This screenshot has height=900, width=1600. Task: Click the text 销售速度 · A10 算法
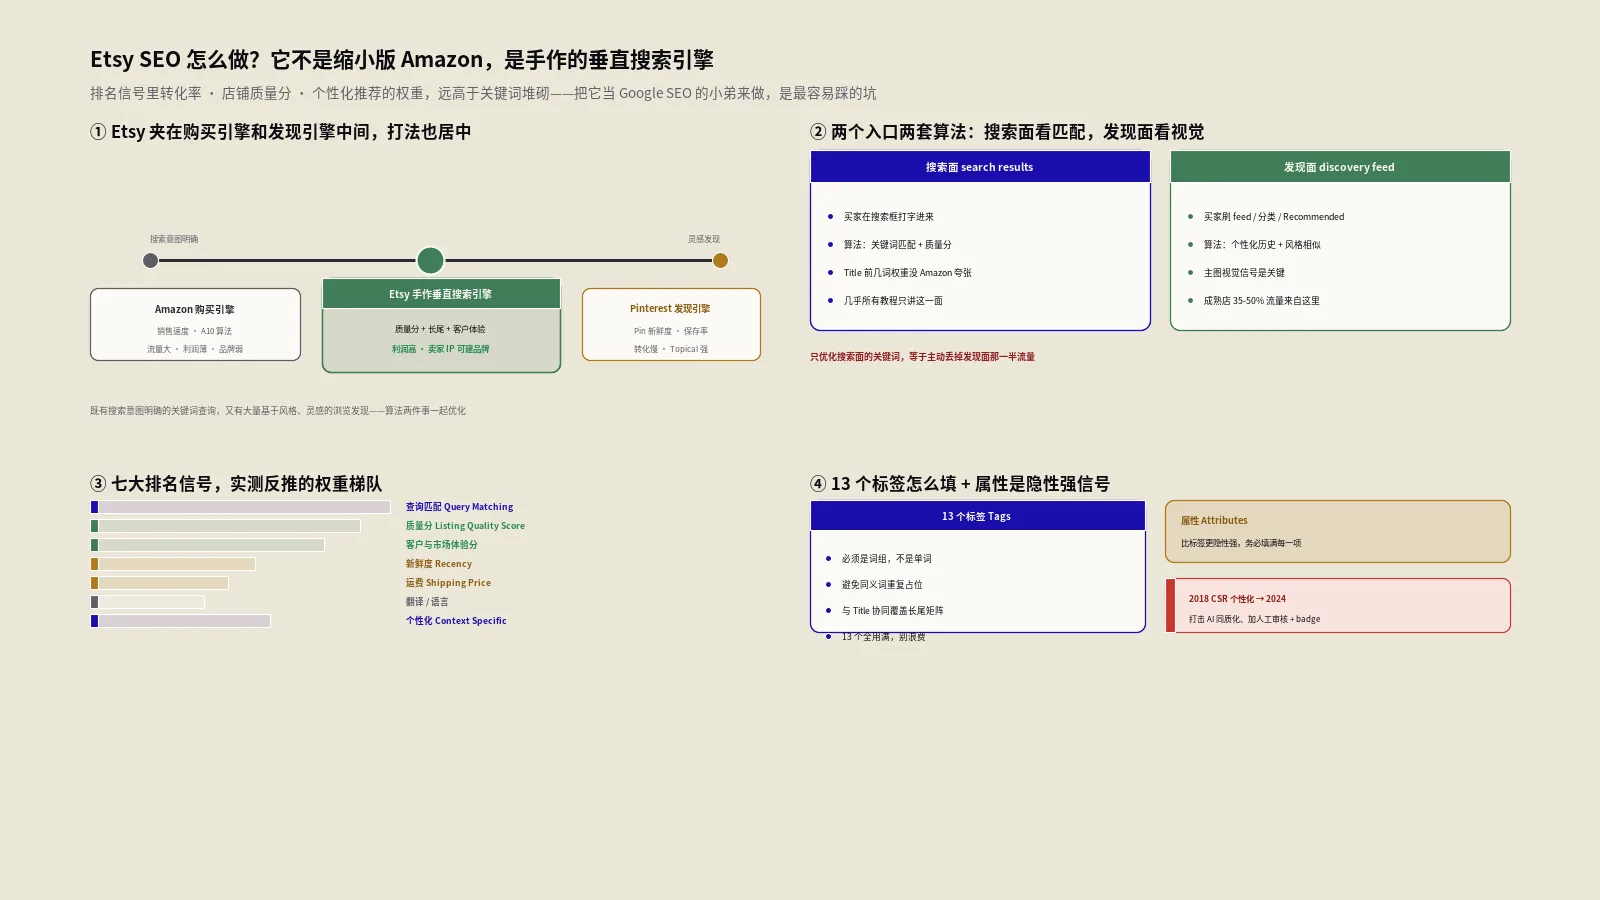tap(194, 331)
